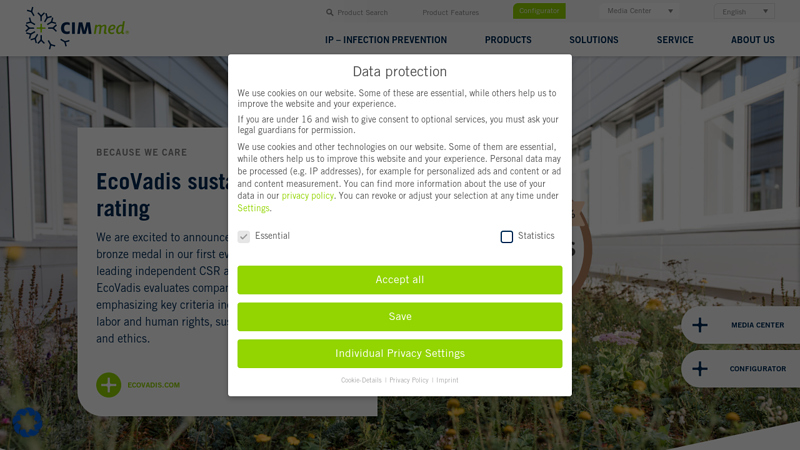800x450 pixels.
Task: Click the CIMmed logo
Action: tap(77, 28)
